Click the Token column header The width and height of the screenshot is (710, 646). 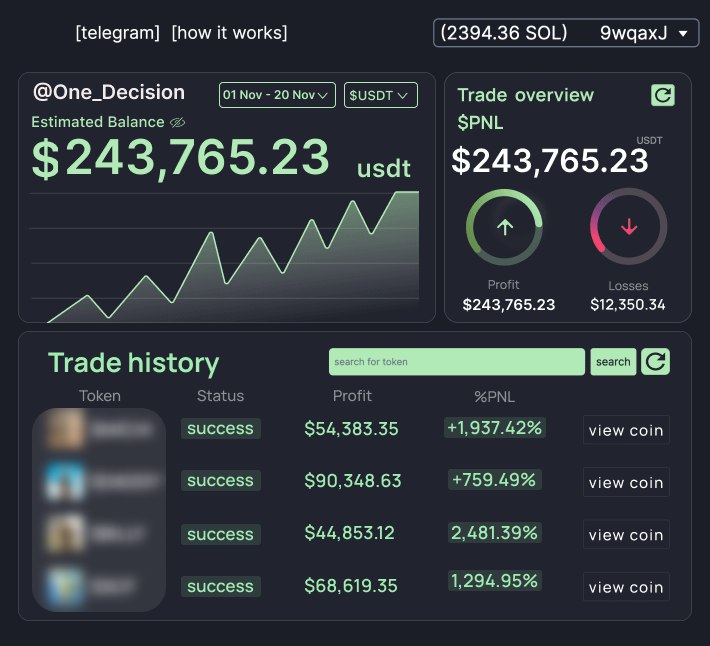(100, 396)
